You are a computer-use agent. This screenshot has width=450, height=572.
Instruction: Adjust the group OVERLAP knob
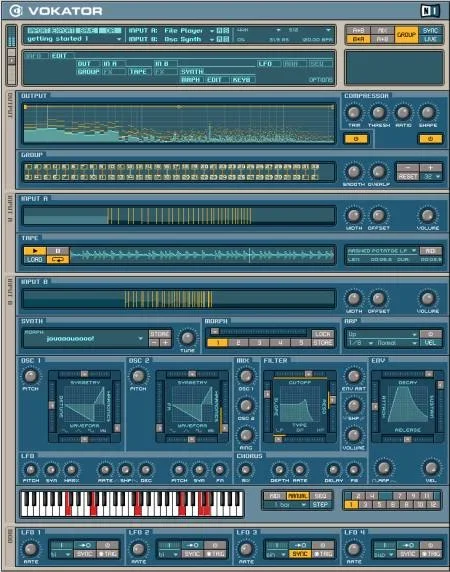(x=379, y=171)
